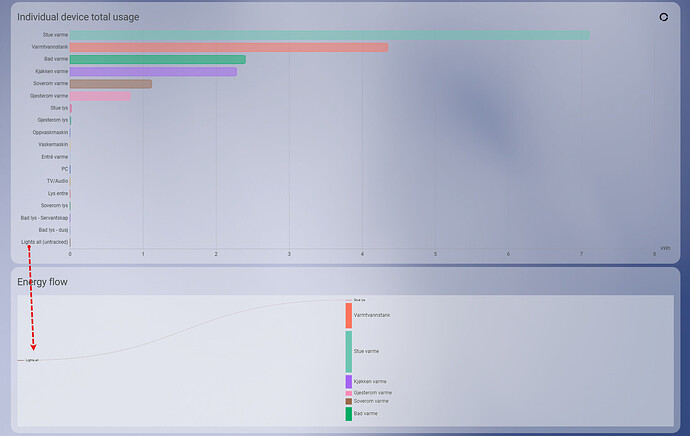Click the Stue varme teal usage bar
This screenshot has width=690, height=436.
point(330,35)
